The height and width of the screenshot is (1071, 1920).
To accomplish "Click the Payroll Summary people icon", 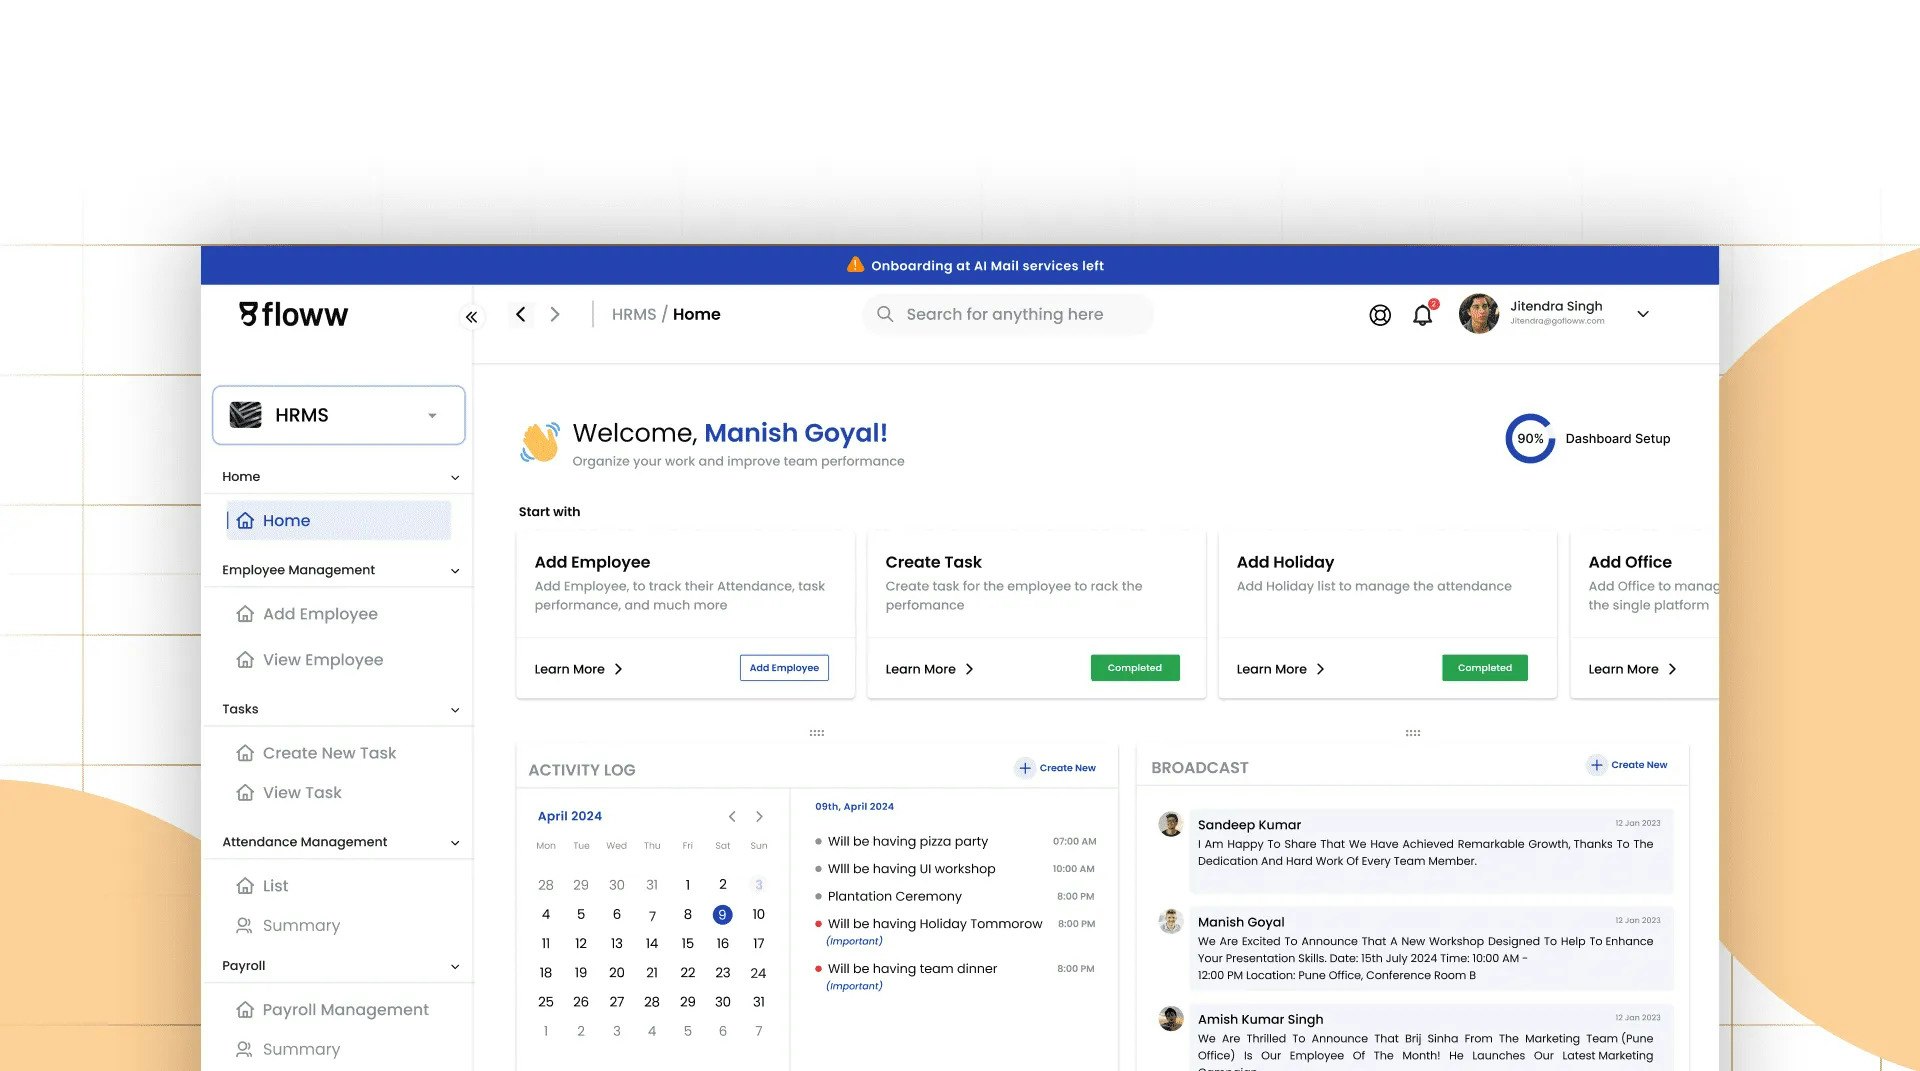I will coord(244,1050).
